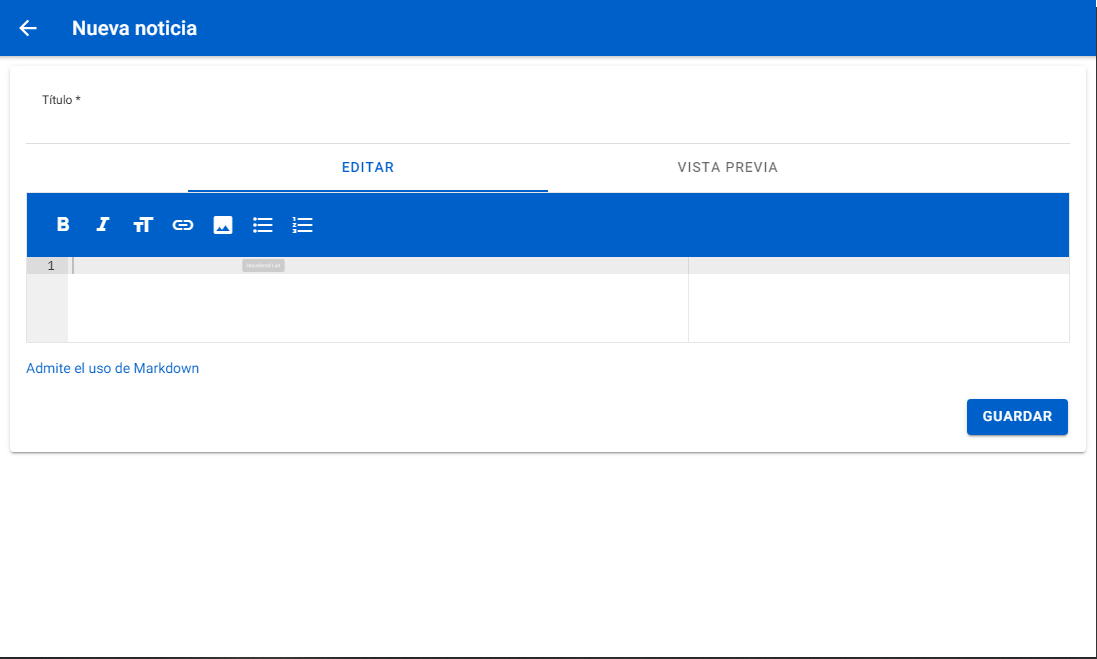This screenshot has width=1097, height=659.
Task: Apply italic formatting in editor toolbar
Action: pos(102,225)
